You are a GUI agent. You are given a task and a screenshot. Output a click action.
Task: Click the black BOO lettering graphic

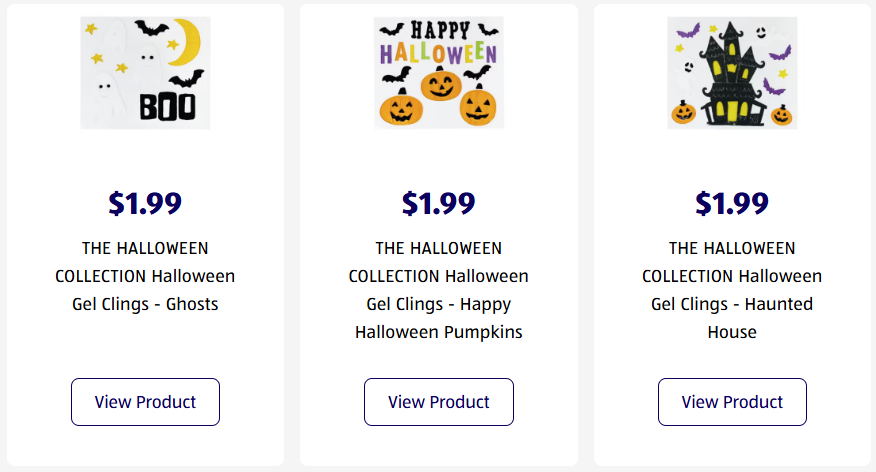(x=167, y=106)
